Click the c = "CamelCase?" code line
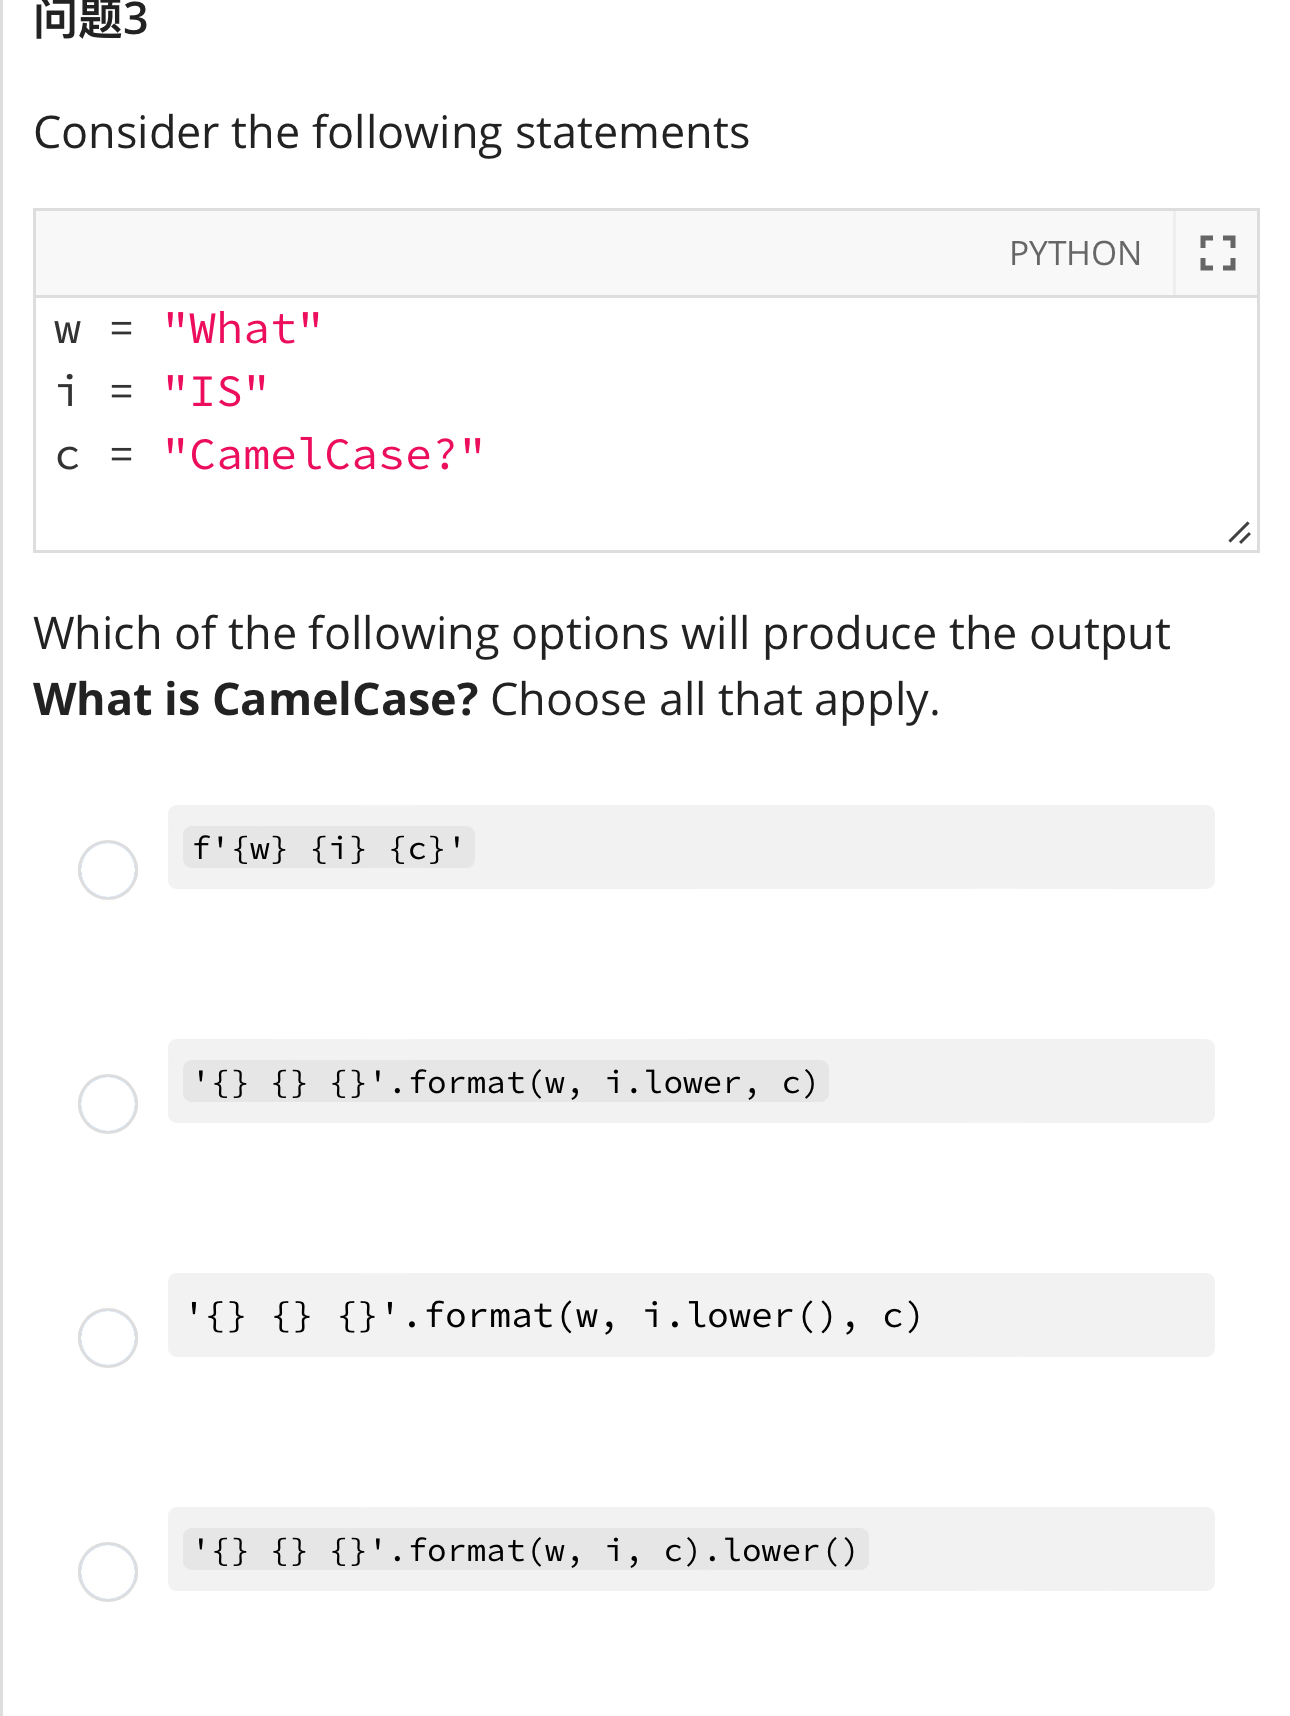The width and height of the screenshot is (1290, 1716). pos(269,455)
